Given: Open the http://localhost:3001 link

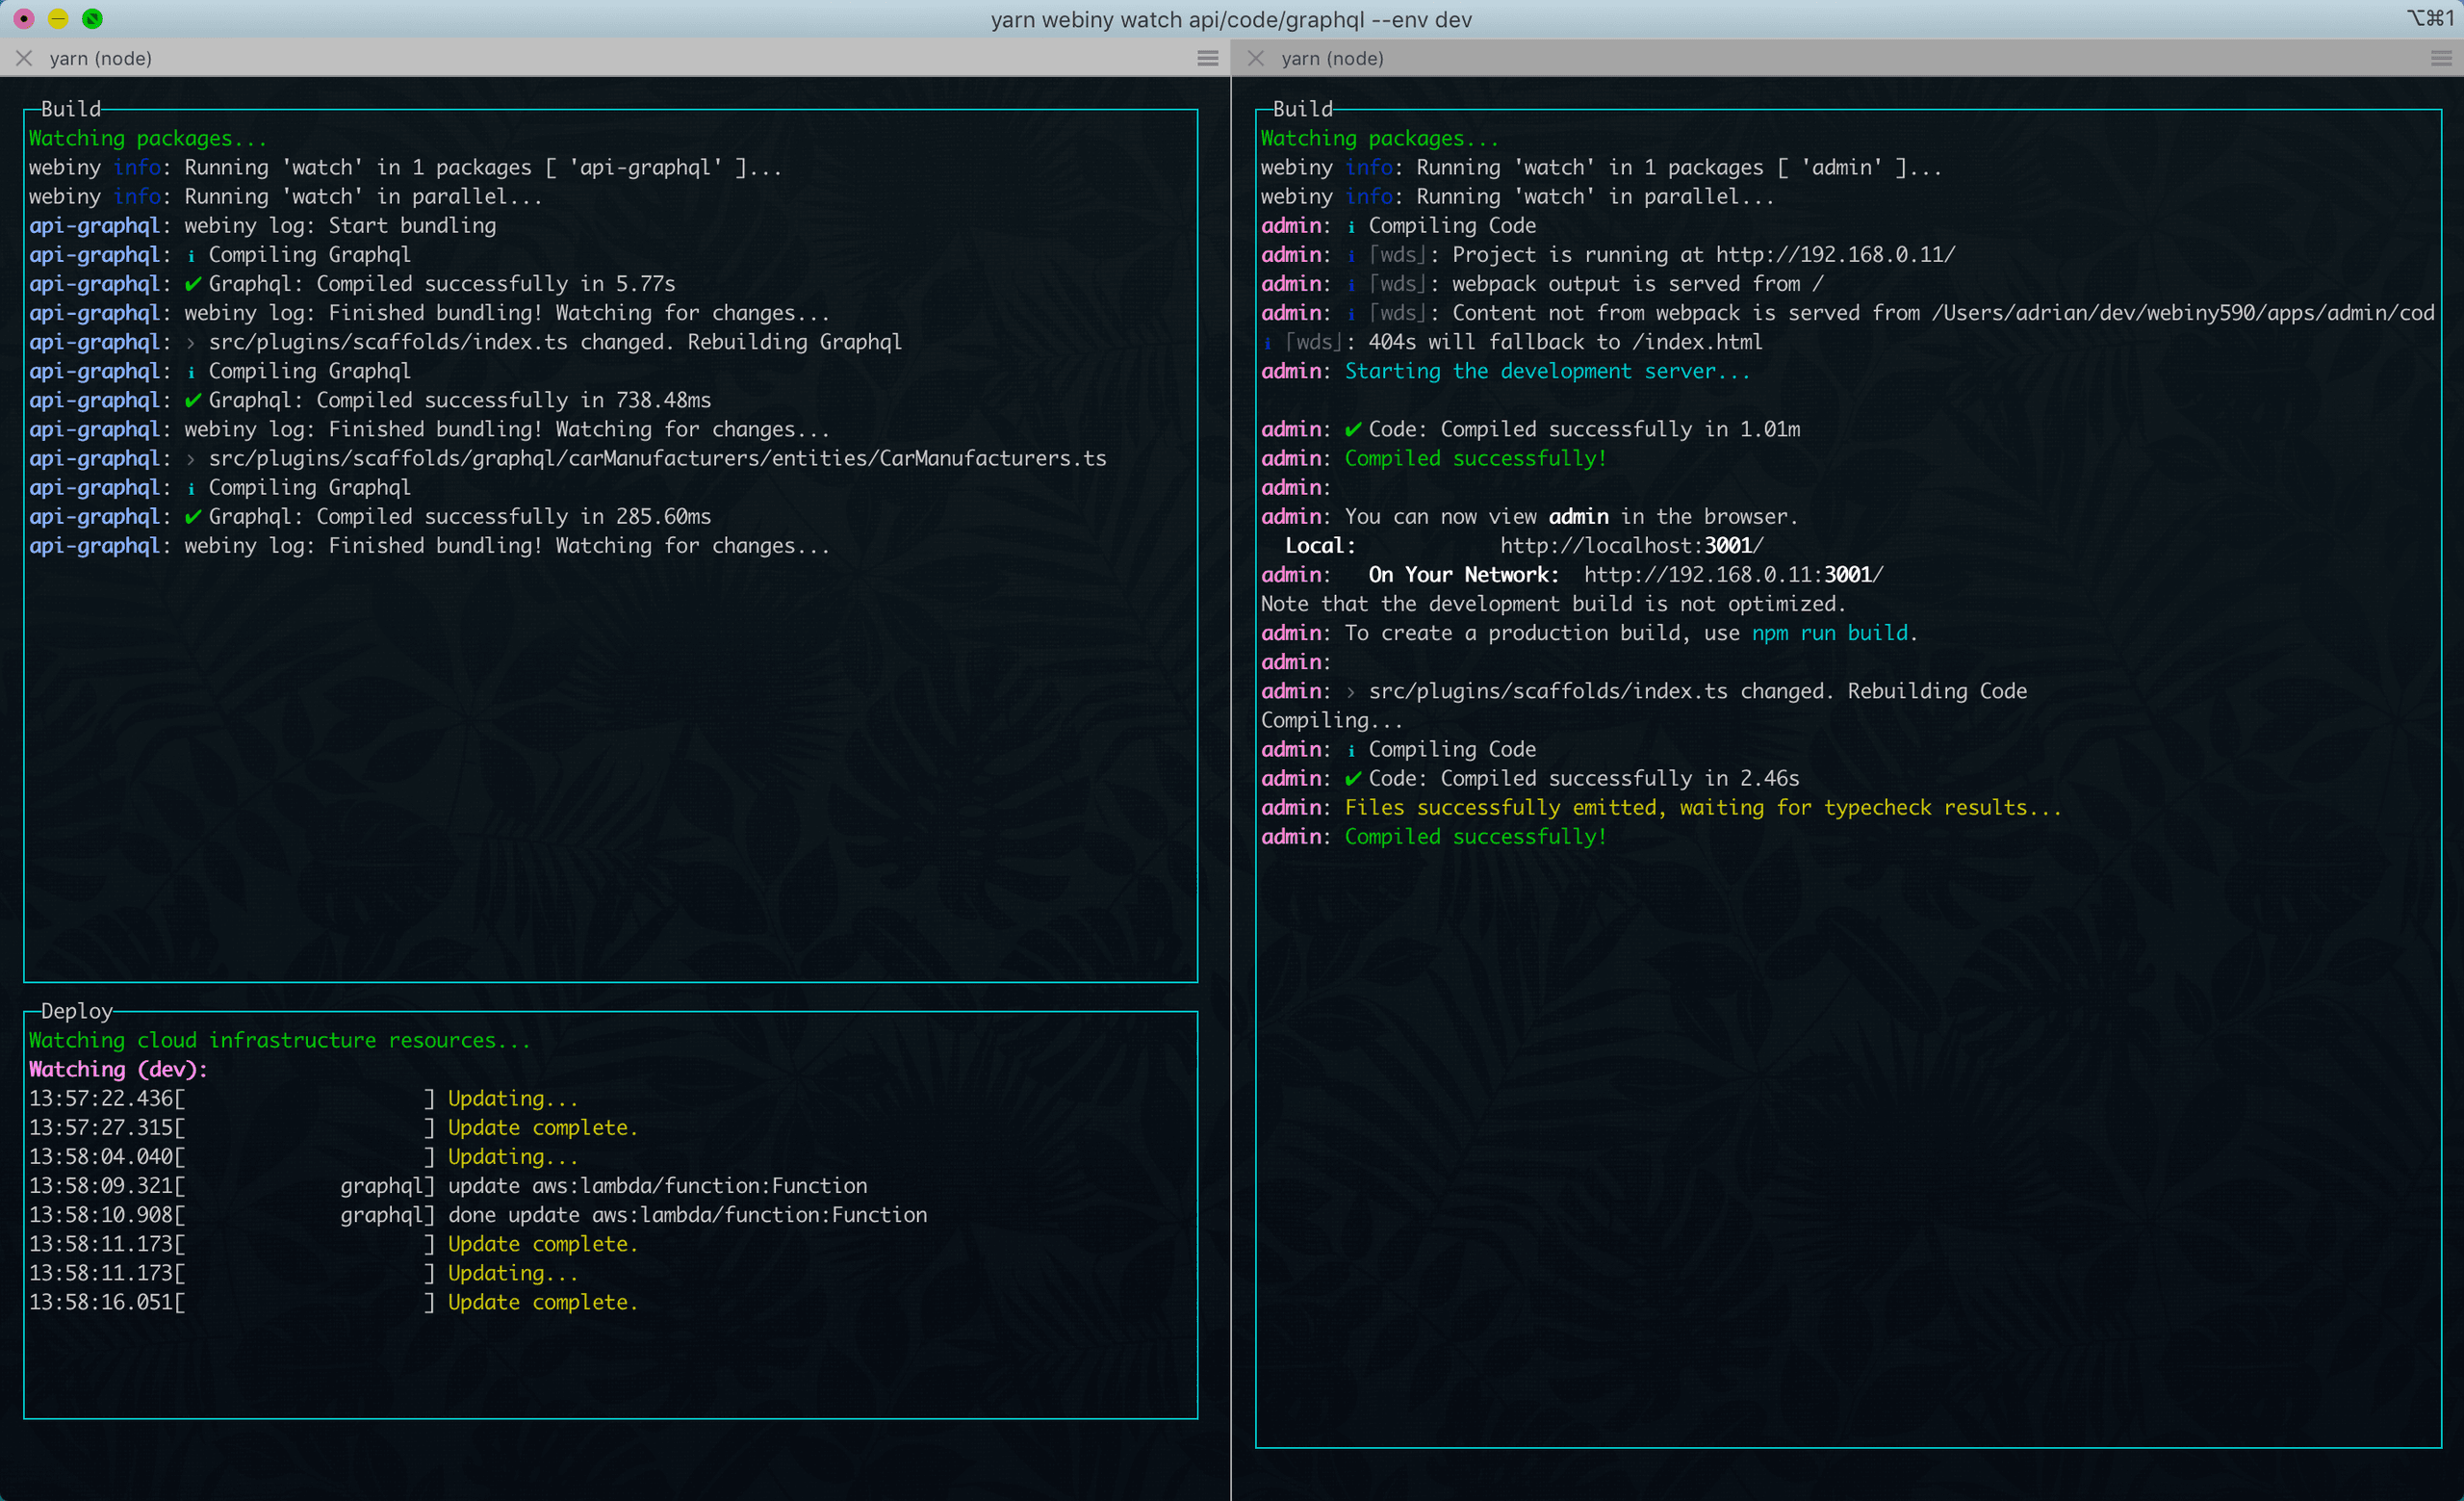Looking at the screenshot, I should (1630, 545).
